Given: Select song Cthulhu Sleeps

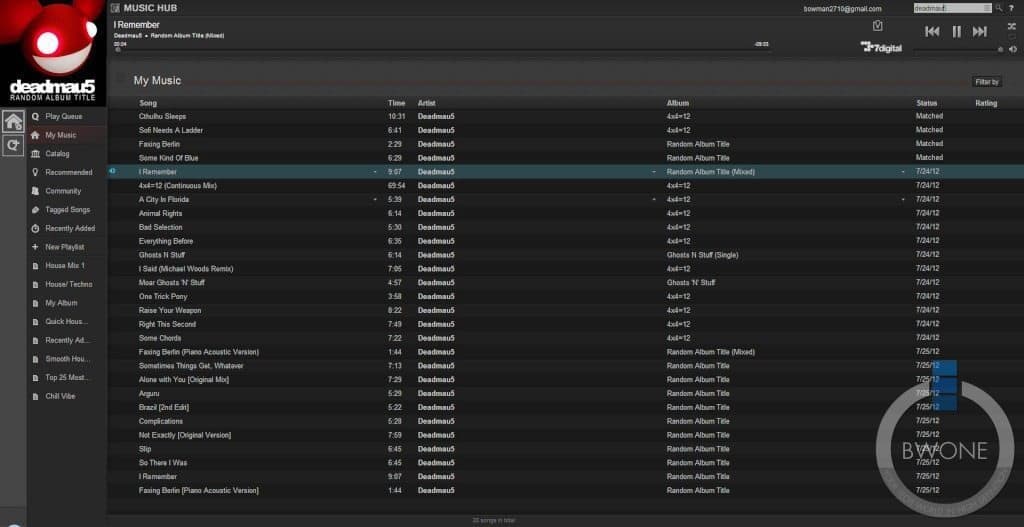Looking at the screenshot, I should click(x=163, y=116).
